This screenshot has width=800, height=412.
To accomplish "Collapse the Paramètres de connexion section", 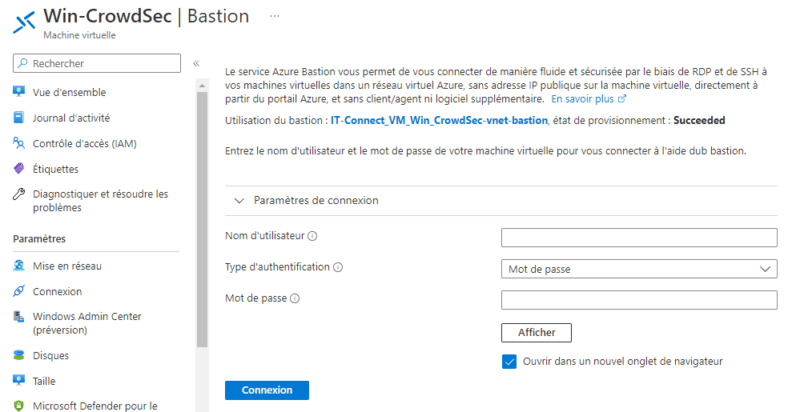I will coord(239,200).
